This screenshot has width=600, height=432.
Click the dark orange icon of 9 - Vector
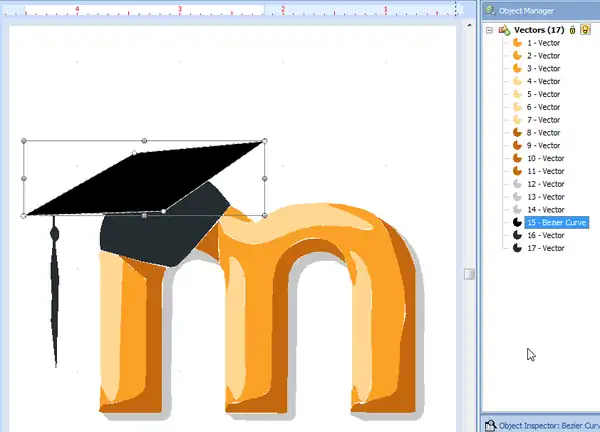pyautogui.click(x=517, y=146)
